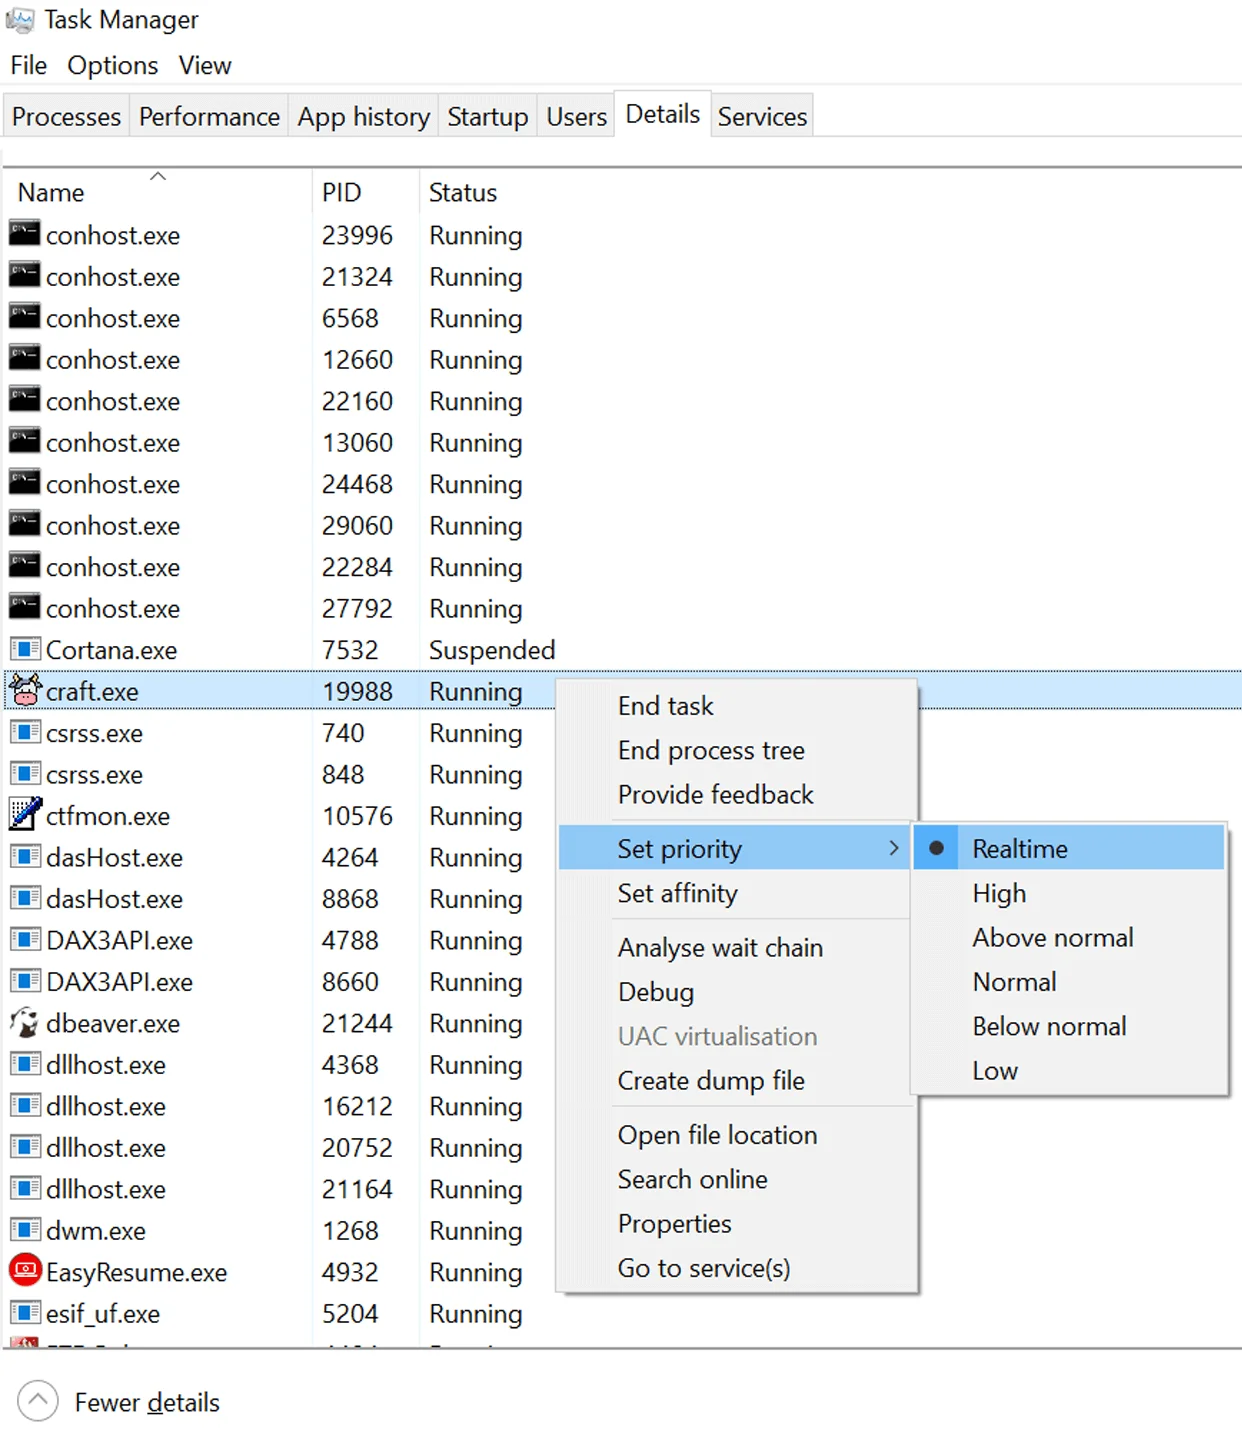The height and width of the screenshot is (1450, 1242).
Task: Click the dwm.exe process icon
Action: [x=25, y=1230]
